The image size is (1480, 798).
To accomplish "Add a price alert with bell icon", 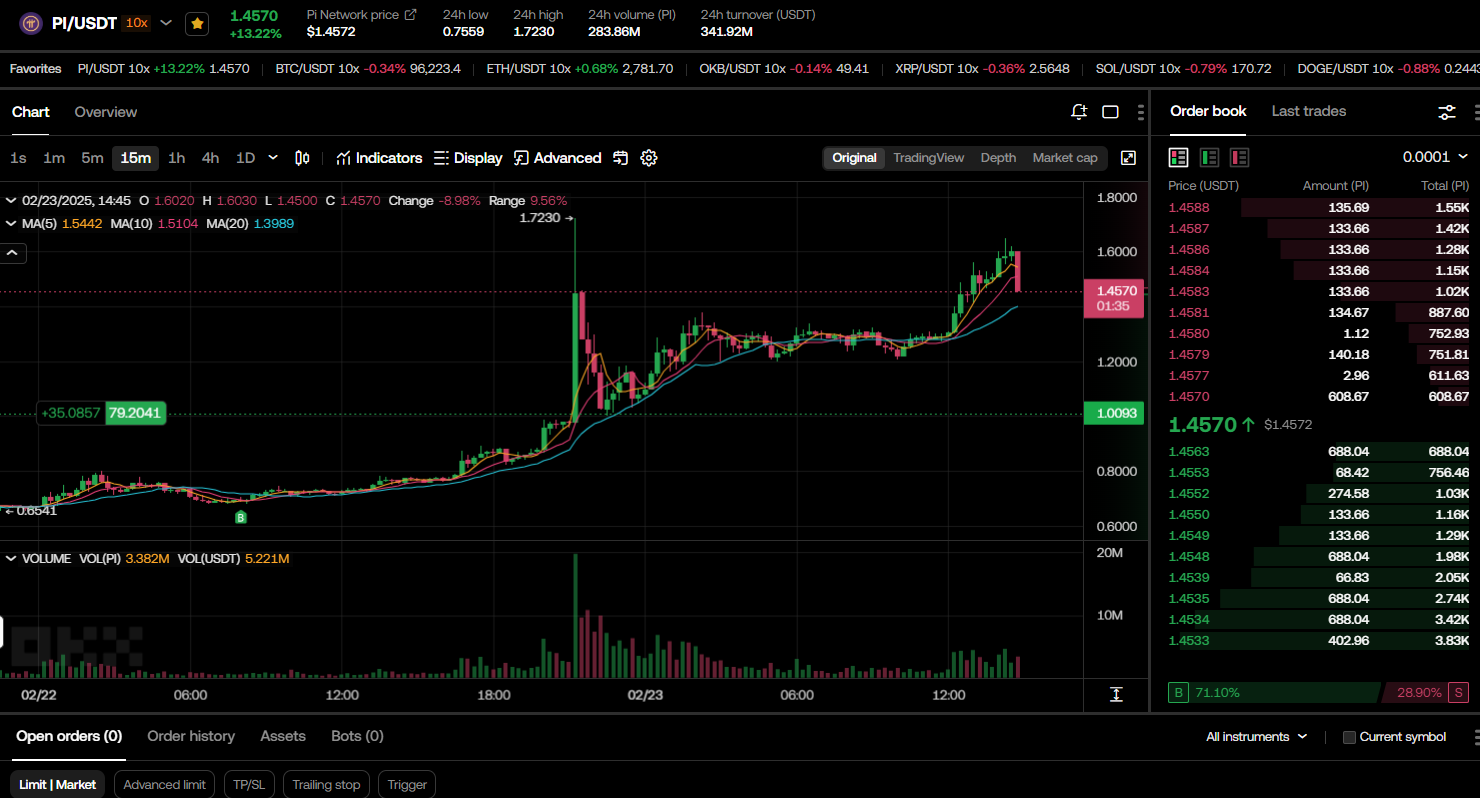I will tap(1078, 112).
